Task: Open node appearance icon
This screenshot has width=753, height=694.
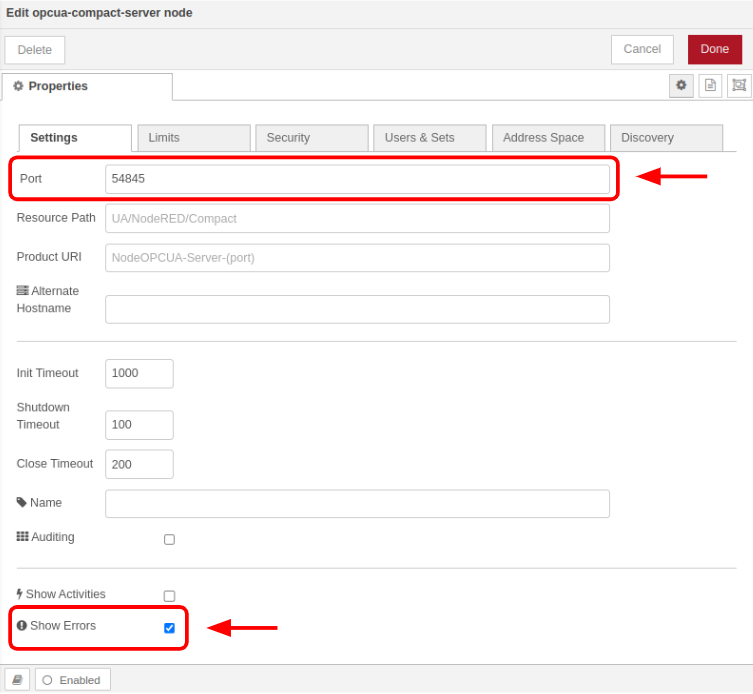Action: click(x=739, y=86)
